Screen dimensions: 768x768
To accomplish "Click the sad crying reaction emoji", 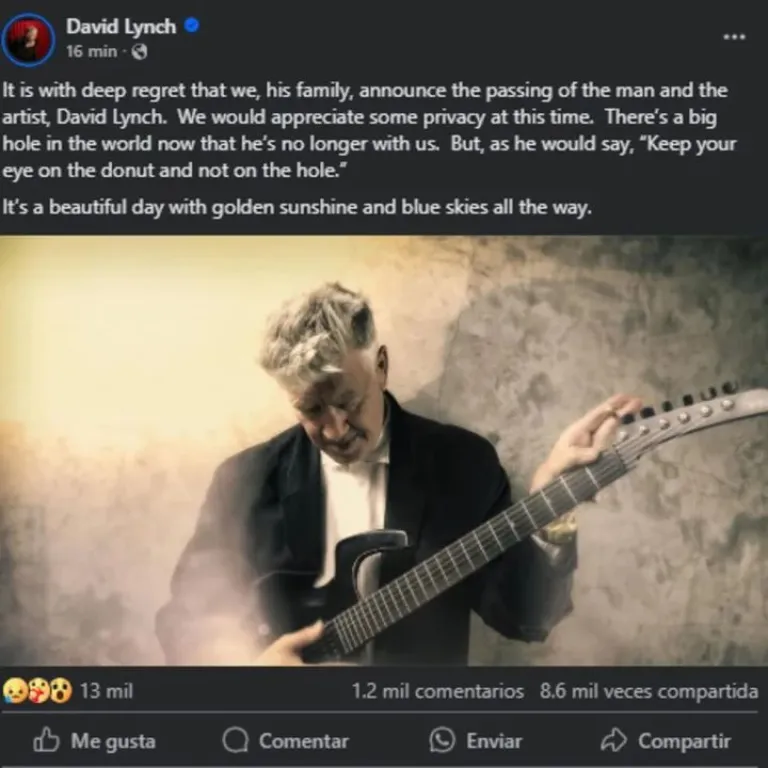I will [14, 691].
